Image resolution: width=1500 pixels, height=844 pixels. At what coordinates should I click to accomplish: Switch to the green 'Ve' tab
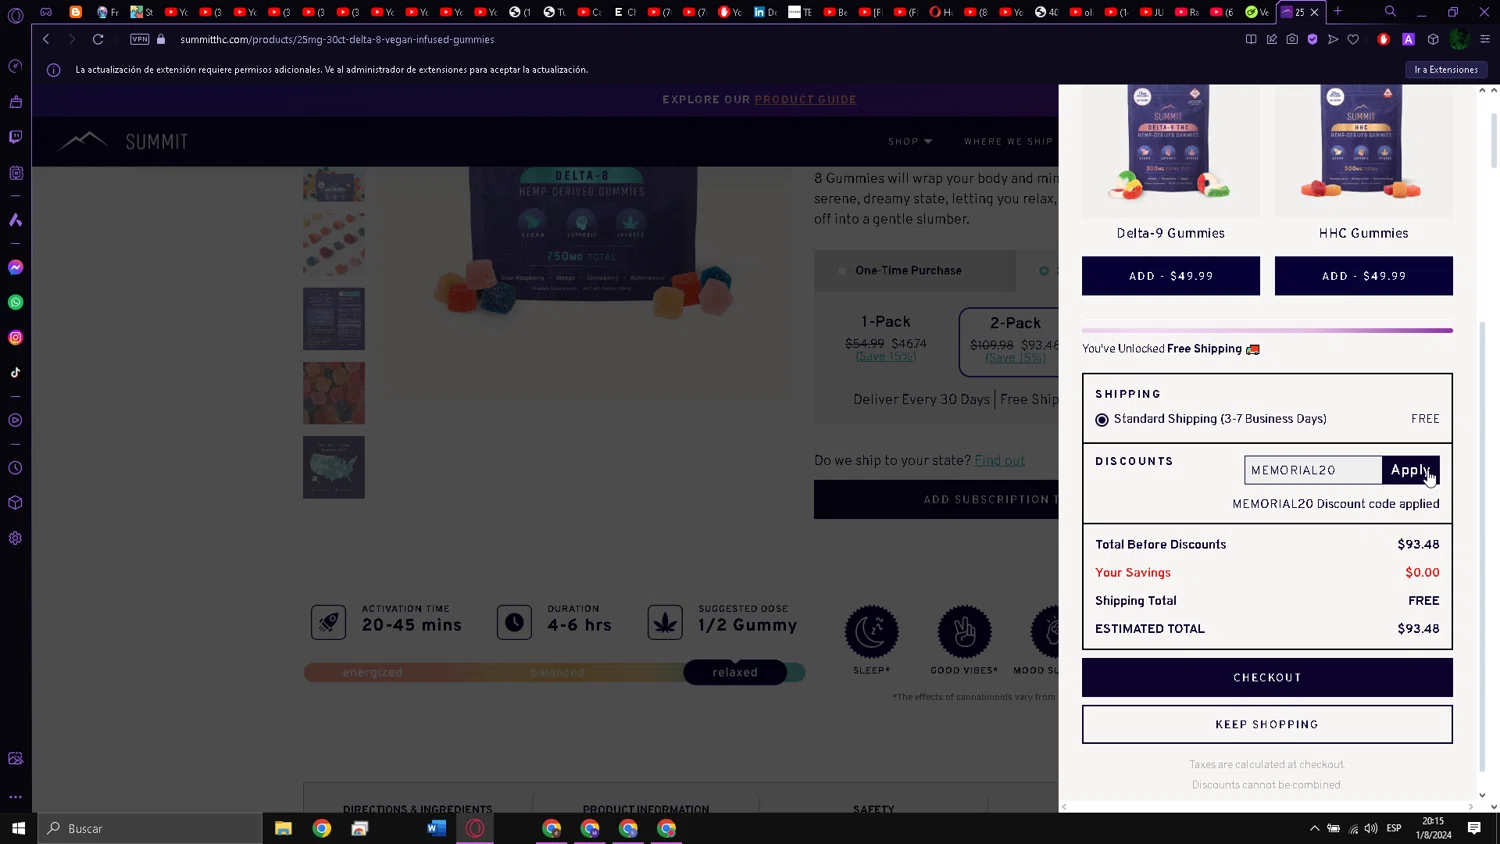point(1257,12)
